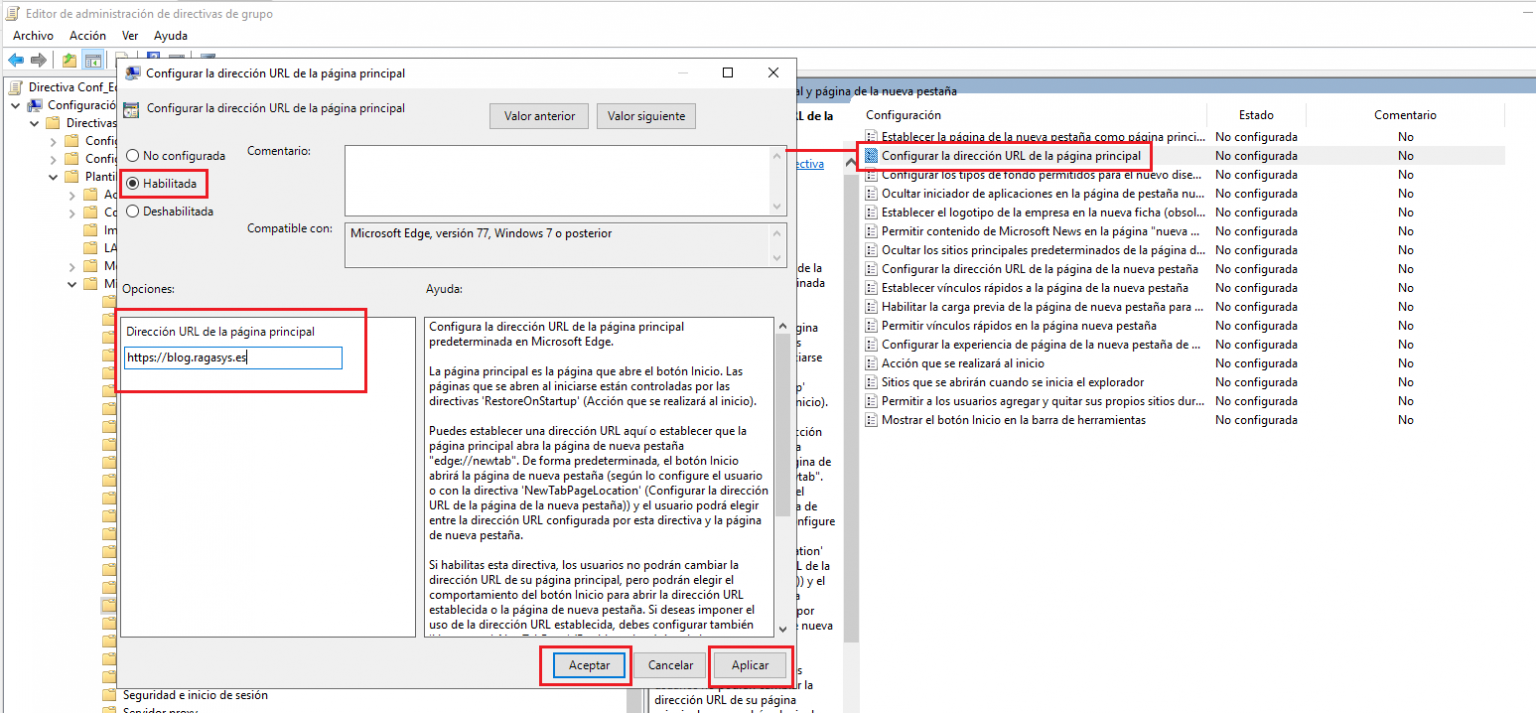Screen dimensions: 1536x713
Task: Collapse the Directivas tree node
Action: 34,122
